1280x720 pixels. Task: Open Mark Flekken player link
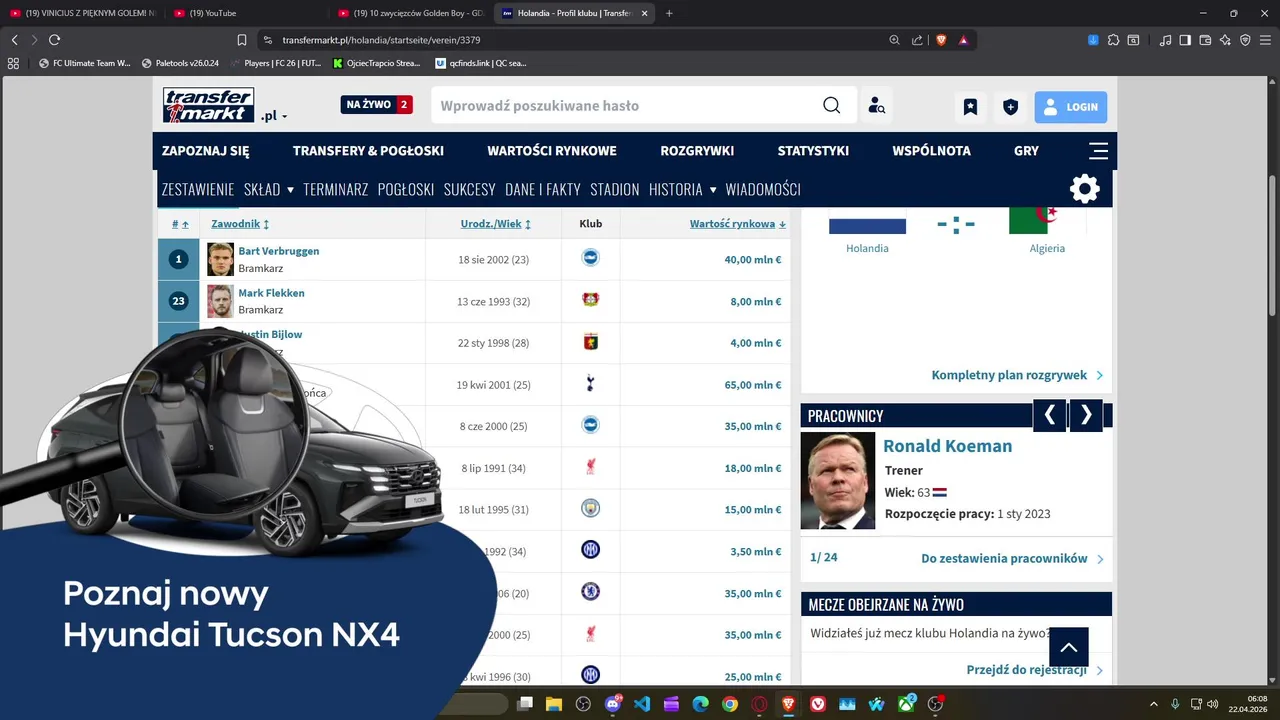pyautogui.click(x=271, y=293)
